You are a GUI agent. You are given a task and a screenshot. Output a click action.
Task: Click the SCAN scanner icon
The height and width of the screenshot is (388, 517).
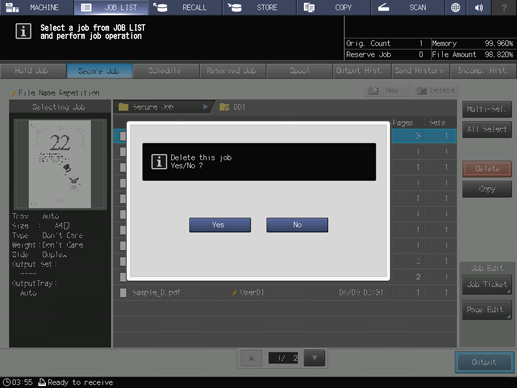click(383, 7)
